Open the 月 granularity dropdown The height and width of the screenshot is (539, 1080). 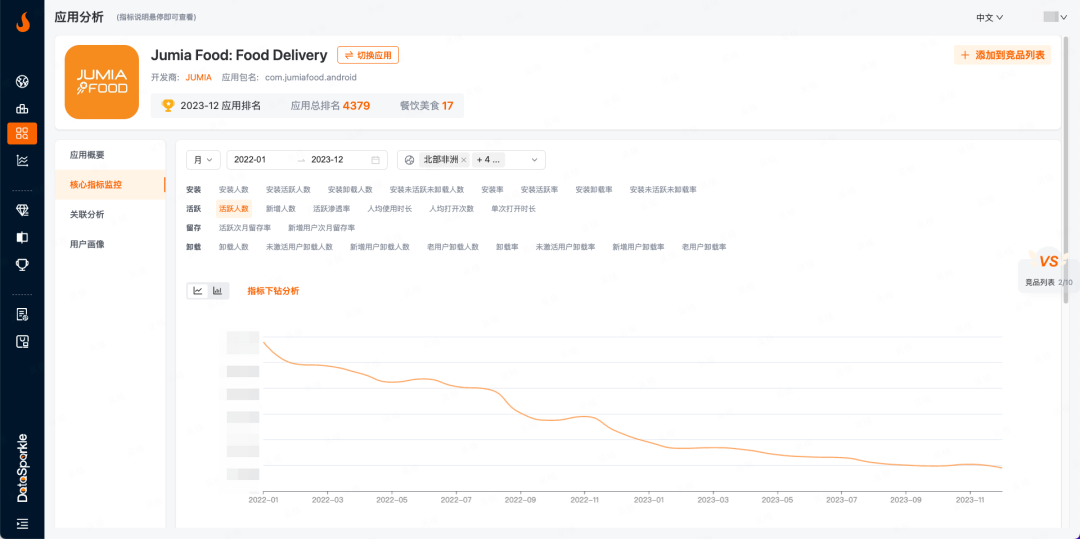click(x=203, y=160)
